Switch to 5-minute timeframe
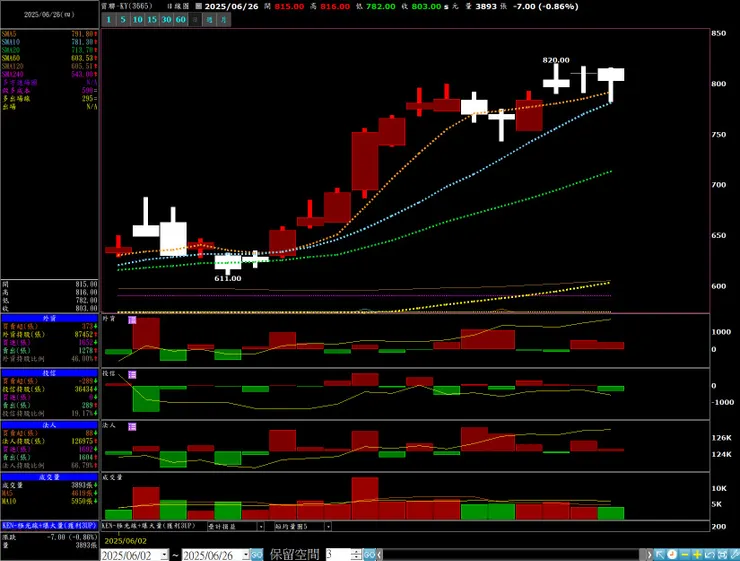The image size is (740, 561). tap(123, 19)
